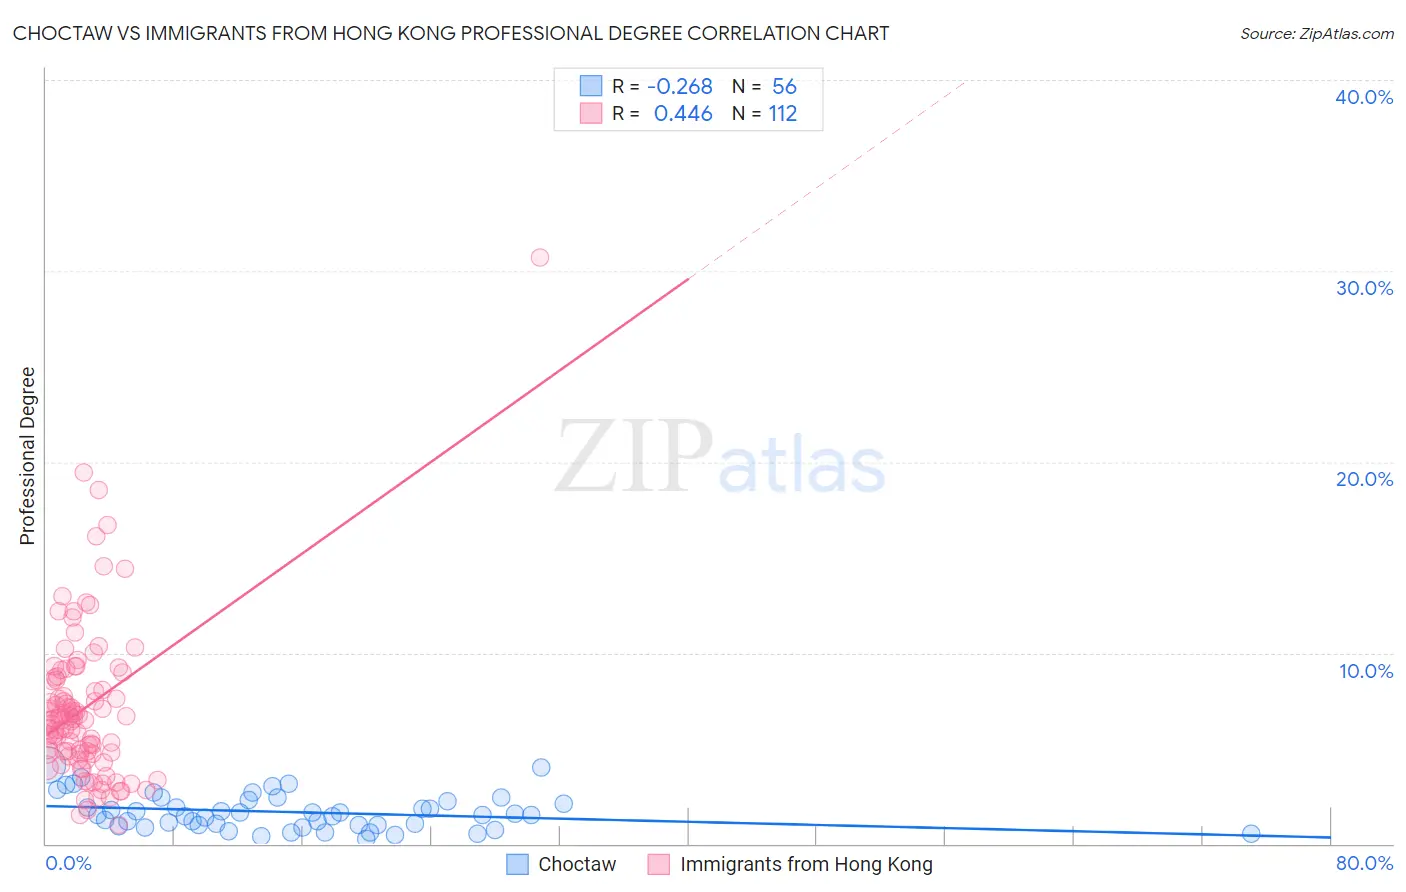Click the chart title text
The image size is (1406, 892).
[451, 33]
